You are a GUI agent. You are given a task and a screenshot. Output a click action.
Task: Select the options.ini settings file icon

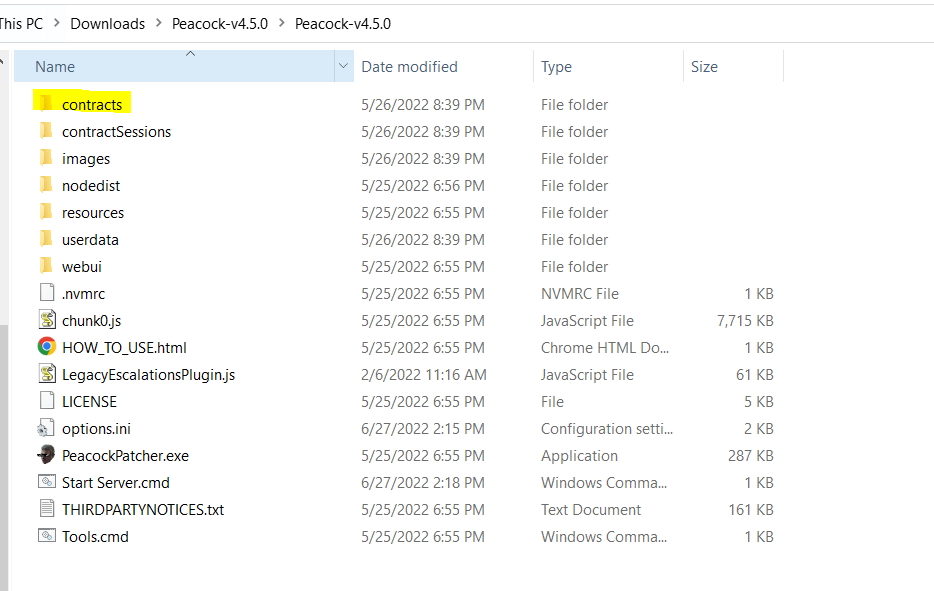tap(46, 428)
